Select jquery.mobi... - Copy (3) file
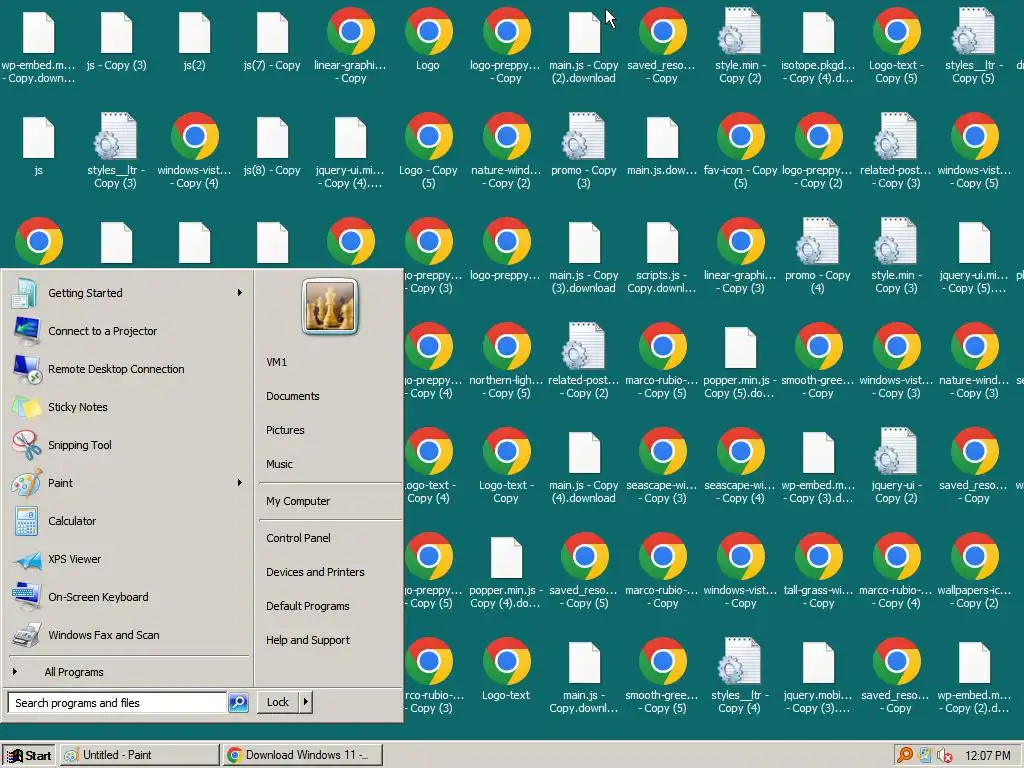The image size is (1024, 768). tap(818, 676)
